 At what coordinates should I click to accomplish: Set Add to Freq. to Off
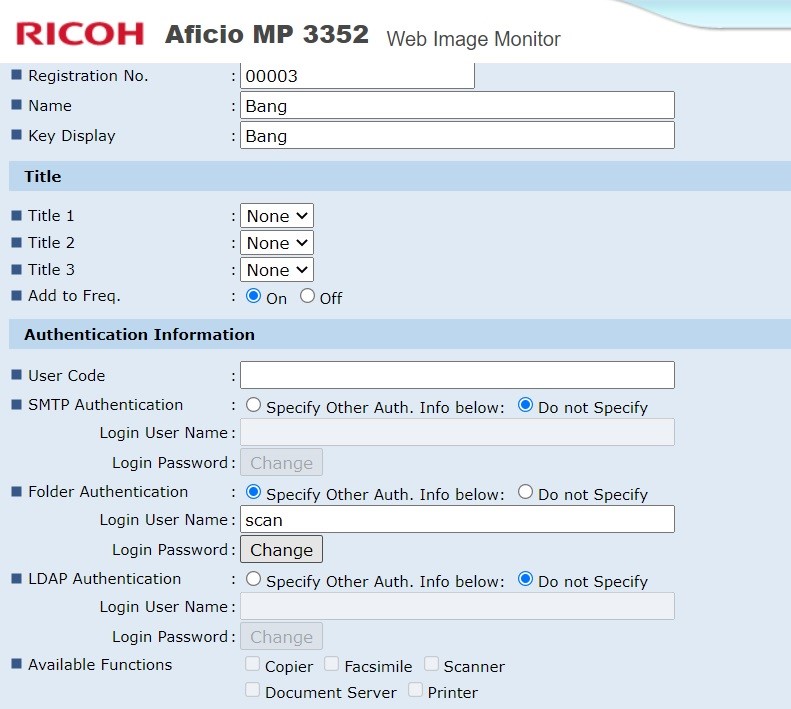(x=307, y=296)
